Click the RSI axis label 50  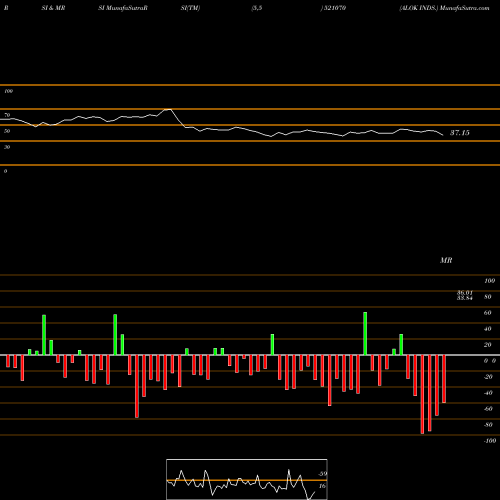pos(7,131)
